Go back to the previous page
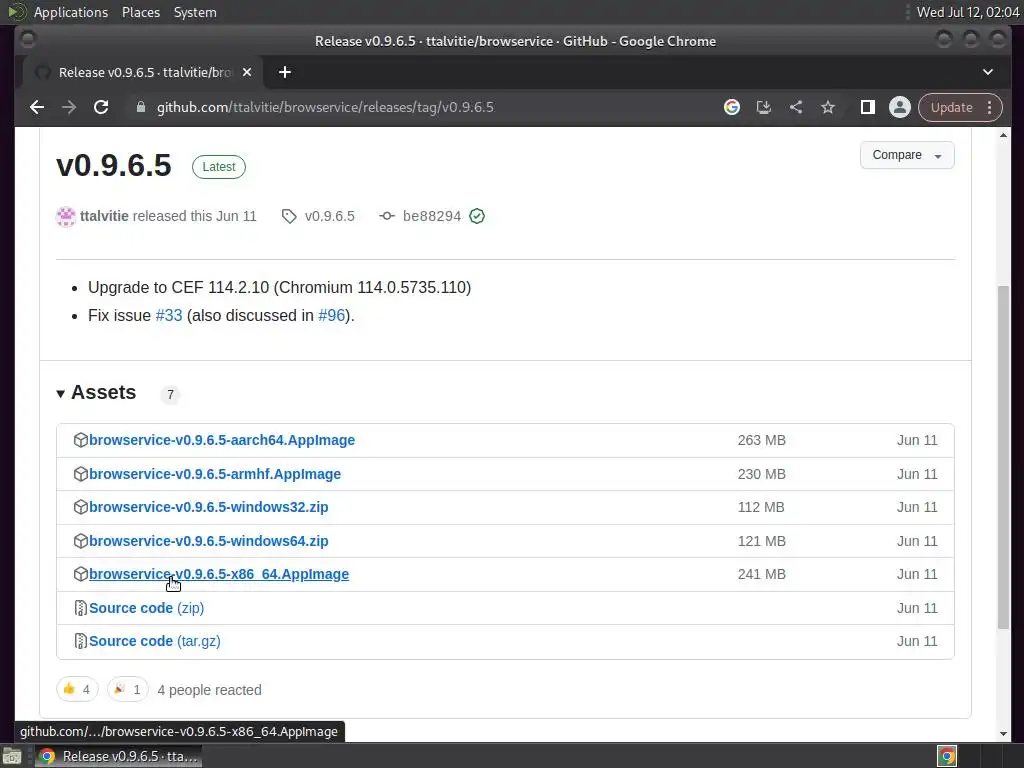Viewport: 1024px width, 768px height. point(37,107)
